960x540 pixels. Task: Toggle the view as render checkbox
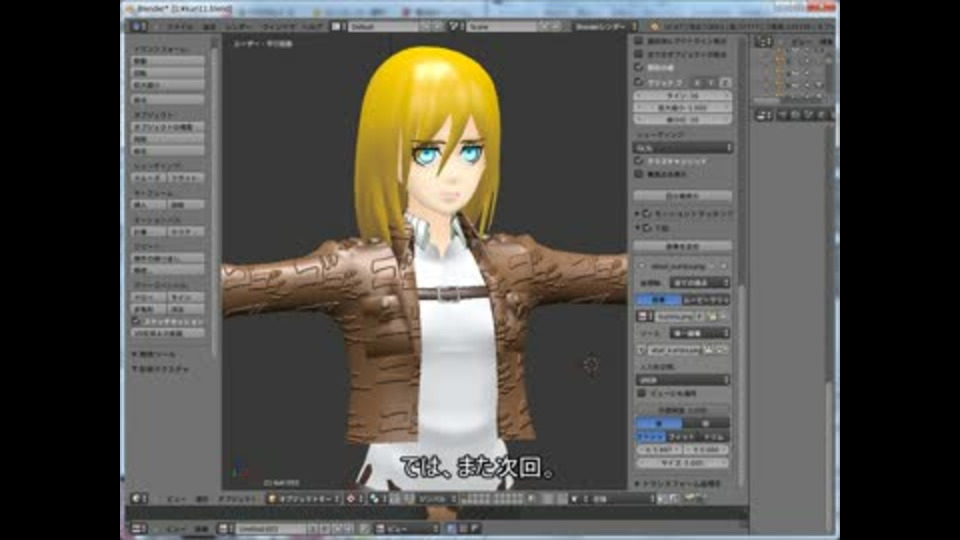[641, 393]
